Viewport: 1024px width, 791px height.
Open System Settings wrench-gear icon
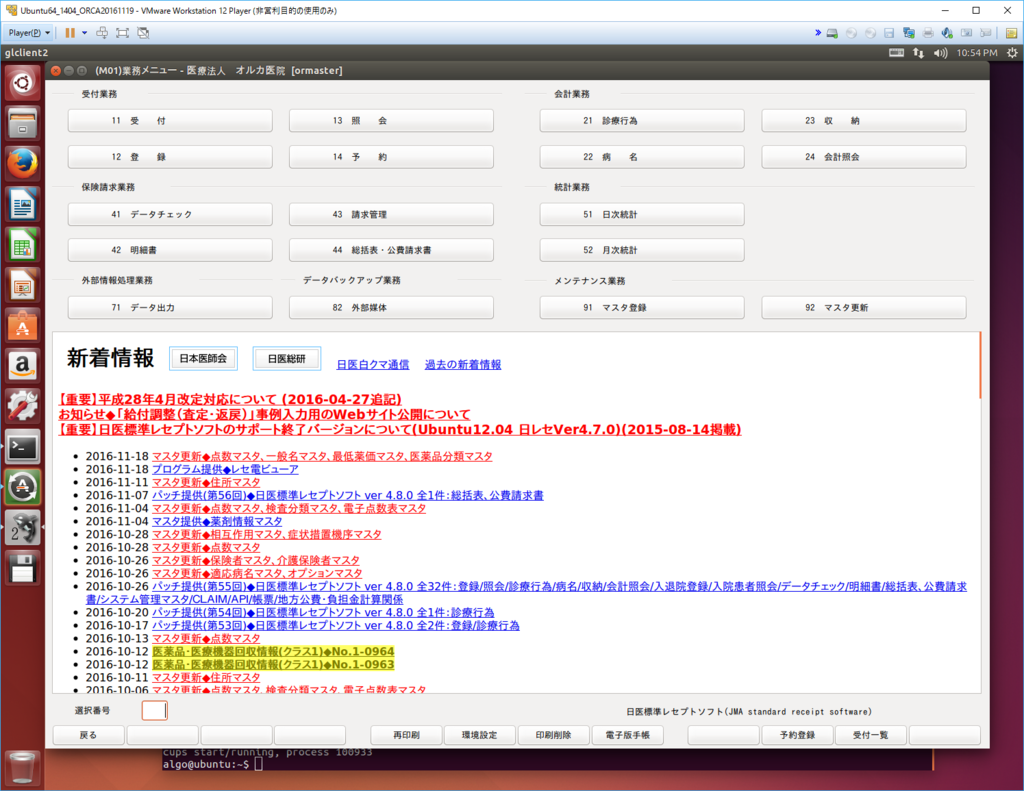22,406
